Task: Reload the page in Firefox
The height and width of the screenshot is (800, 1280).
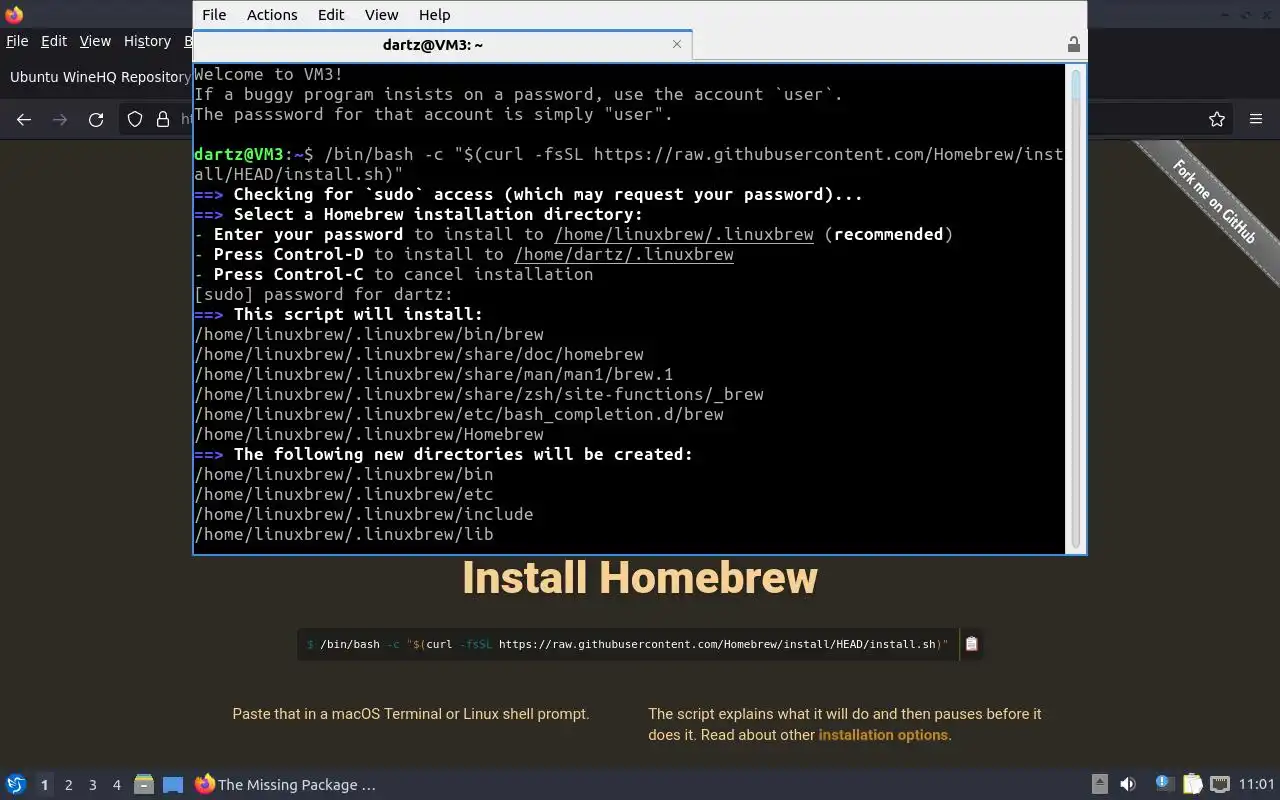Action: 96,119
